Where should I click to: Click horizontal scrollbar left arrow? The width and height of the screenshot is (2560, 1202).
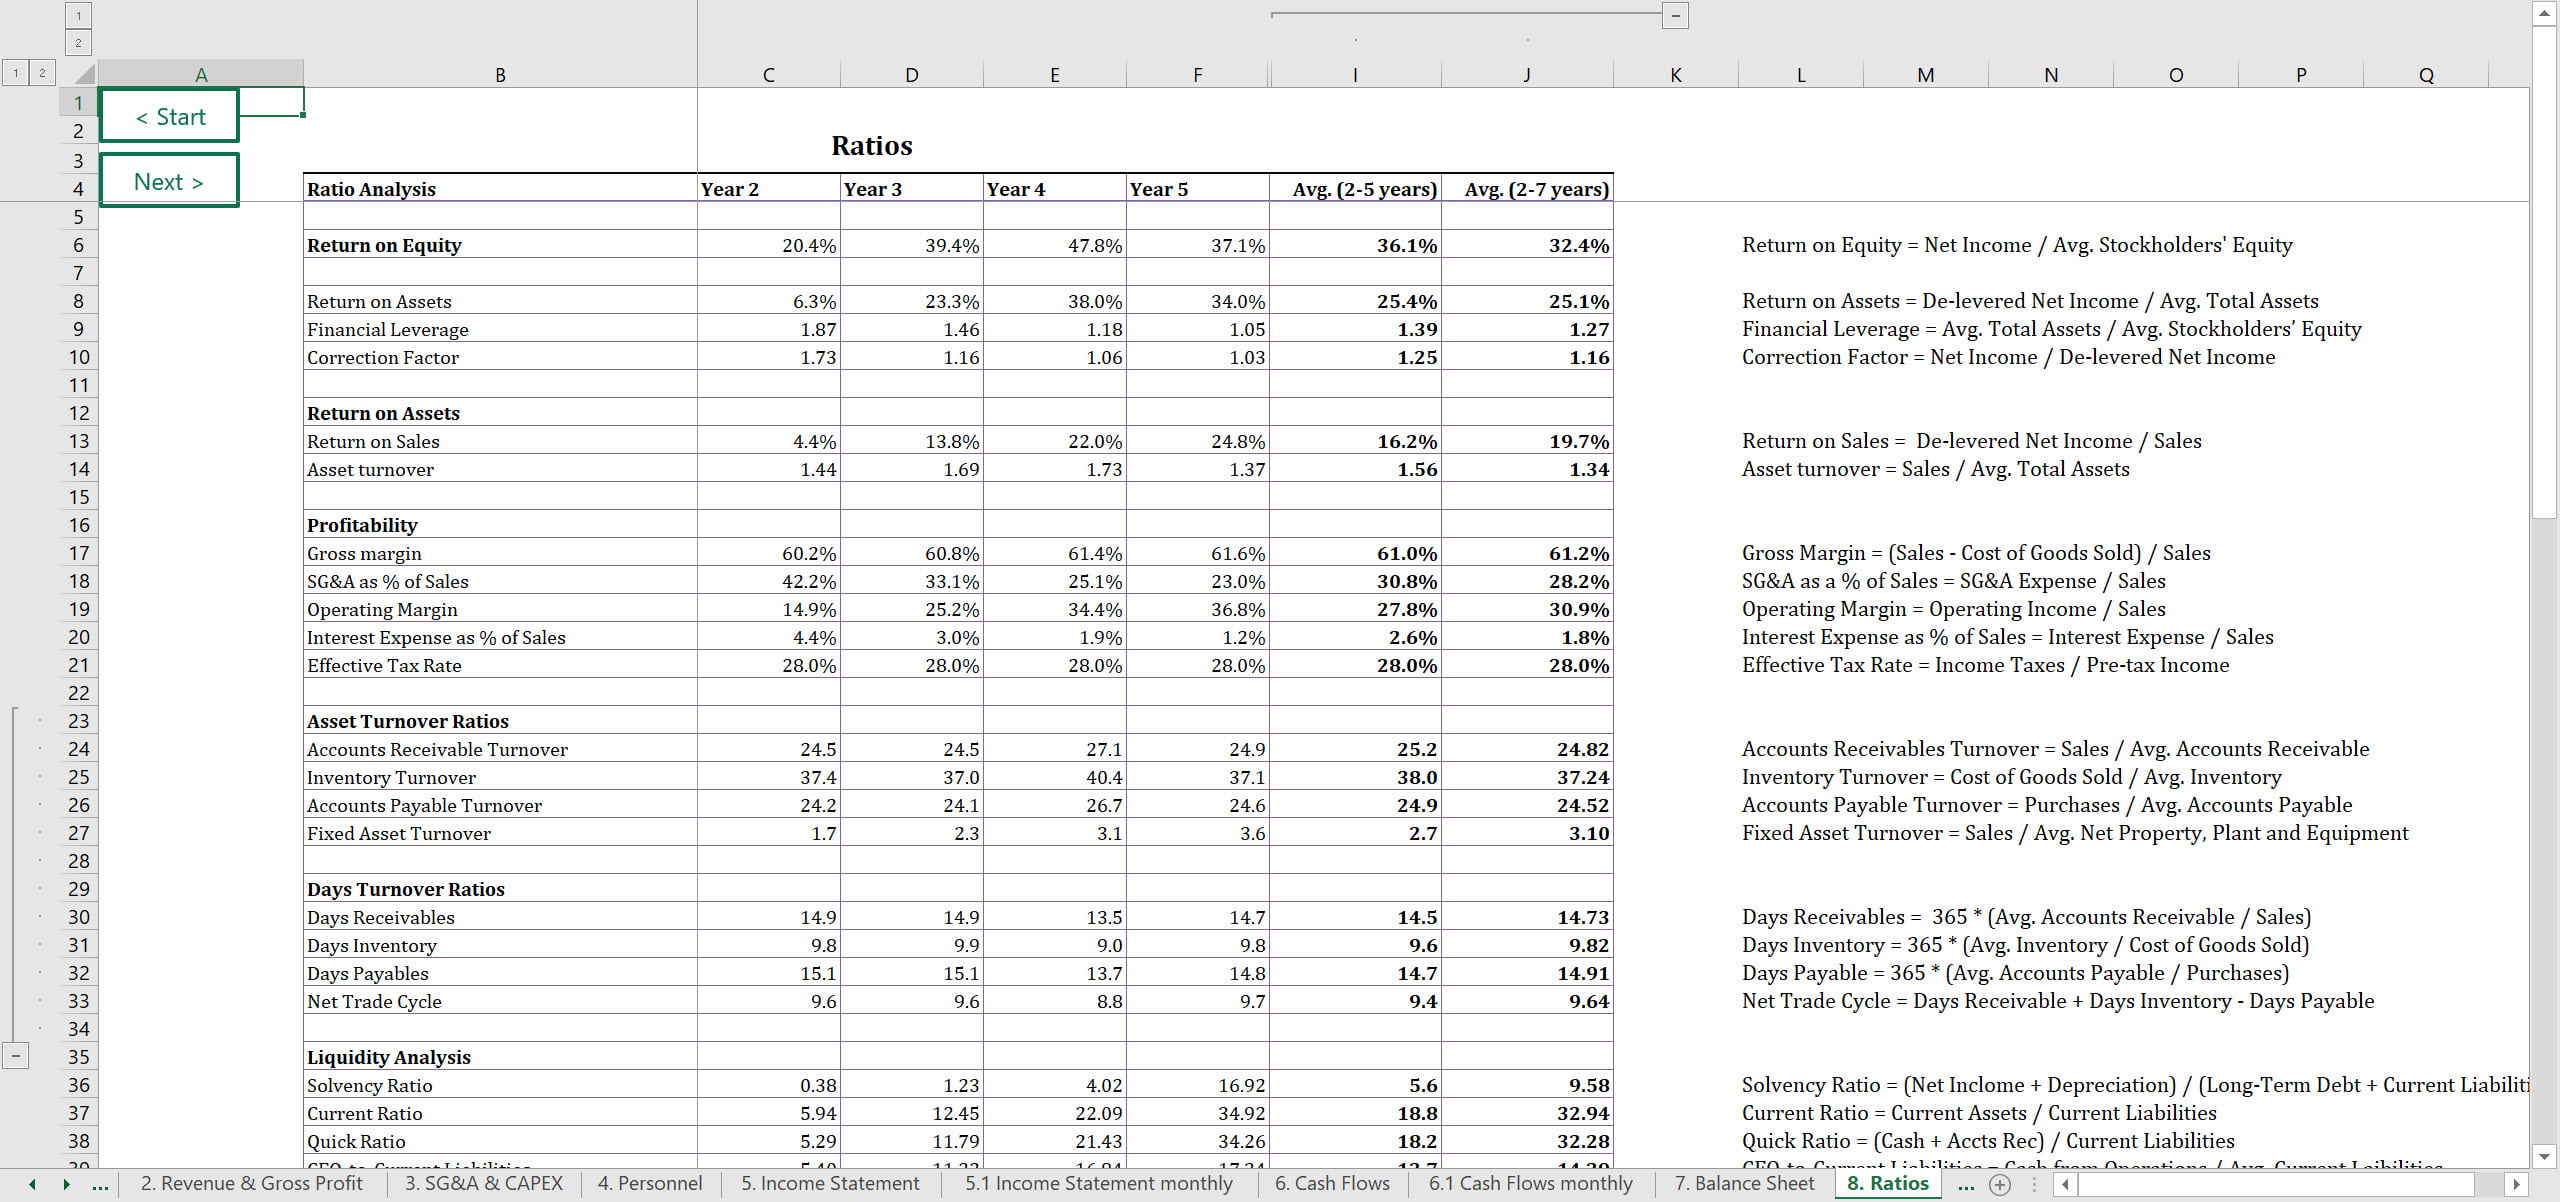click(2066, 1184)
